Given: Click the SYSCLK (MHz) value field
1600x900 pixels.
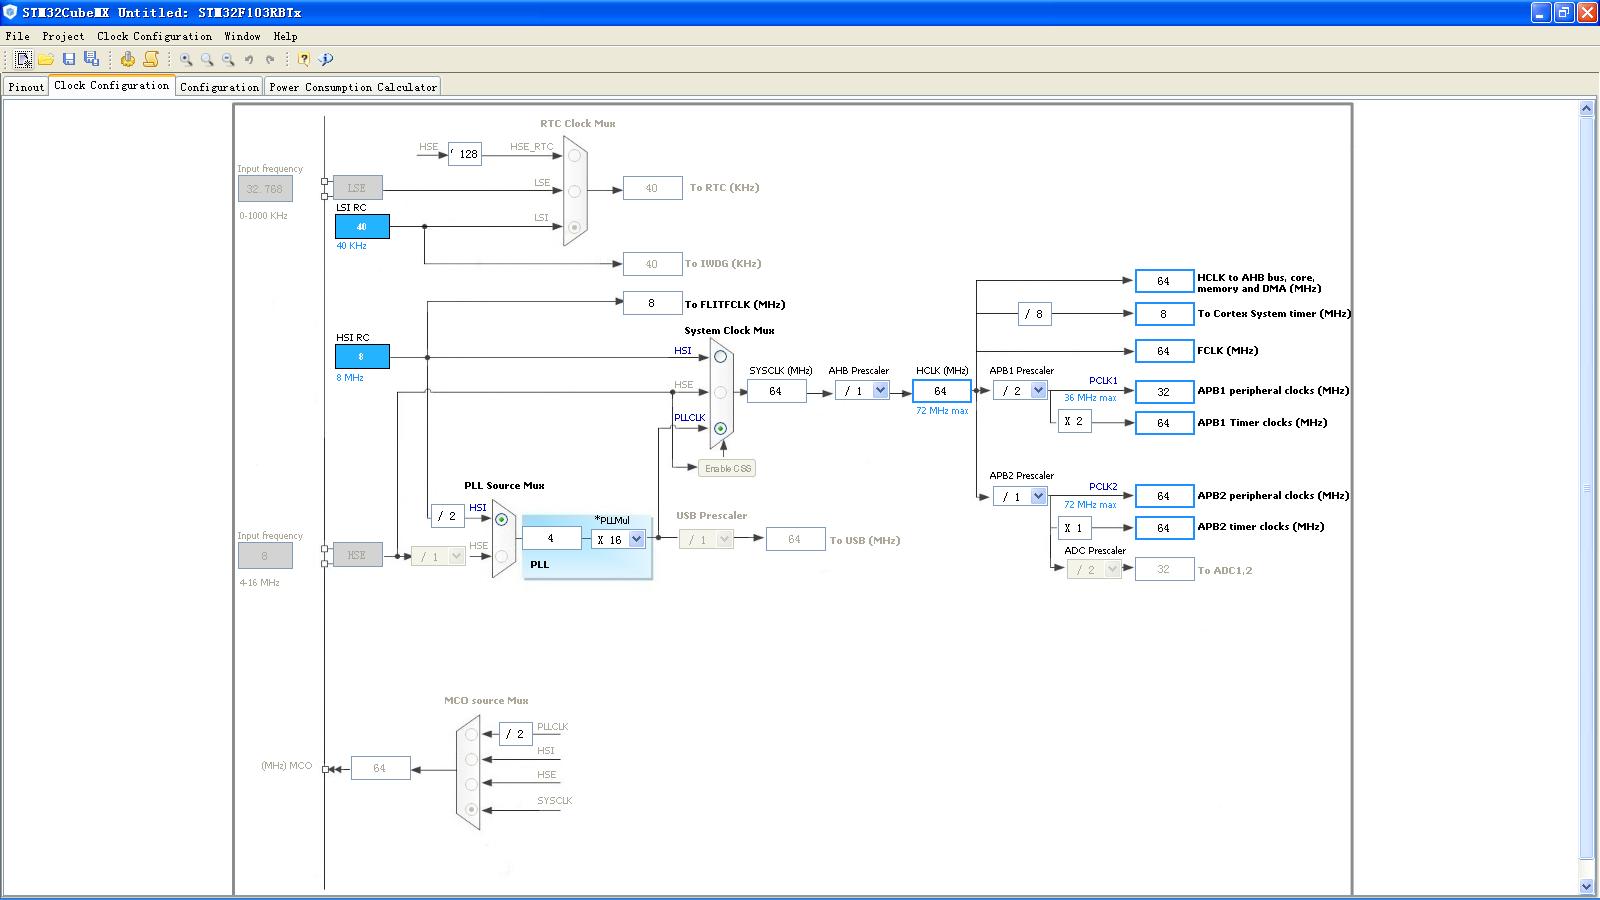Looking at the screenshot, I should [777, 391].
